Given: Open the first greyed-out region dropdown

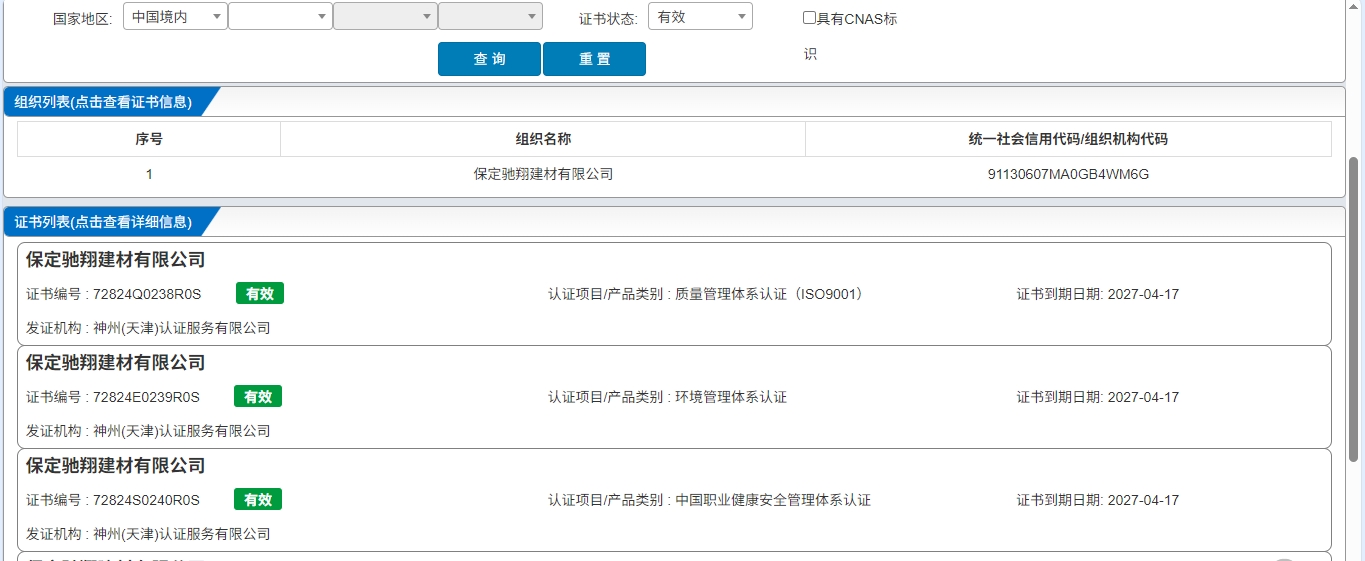Looking at the screenshot, I should click(x=385, y=17).
